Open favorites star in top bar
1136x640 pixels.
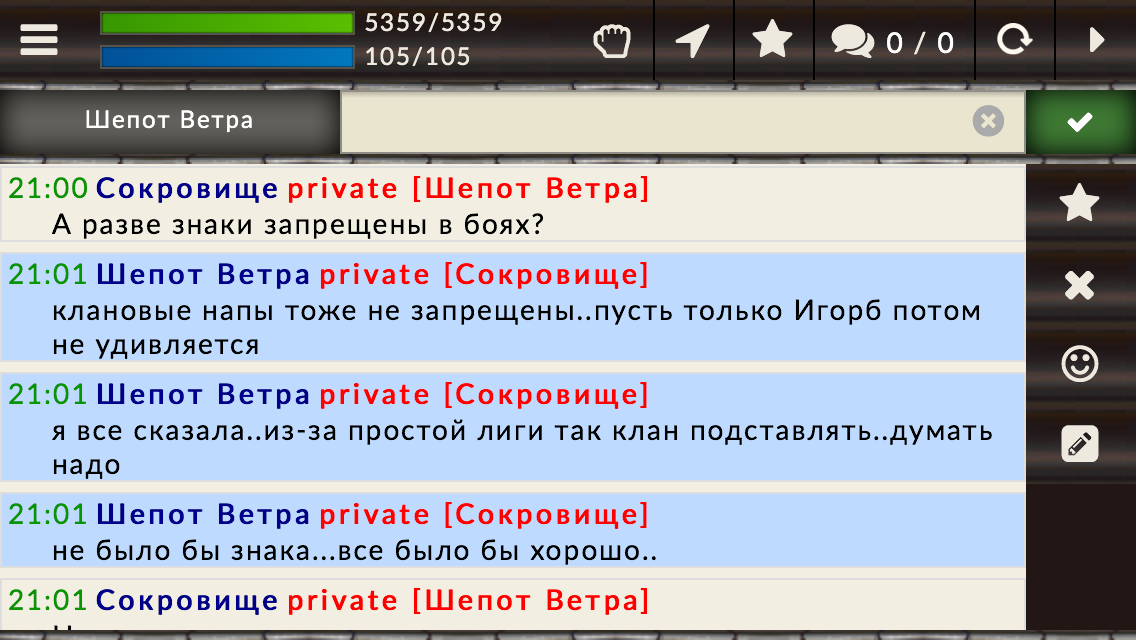coord(772,39)
